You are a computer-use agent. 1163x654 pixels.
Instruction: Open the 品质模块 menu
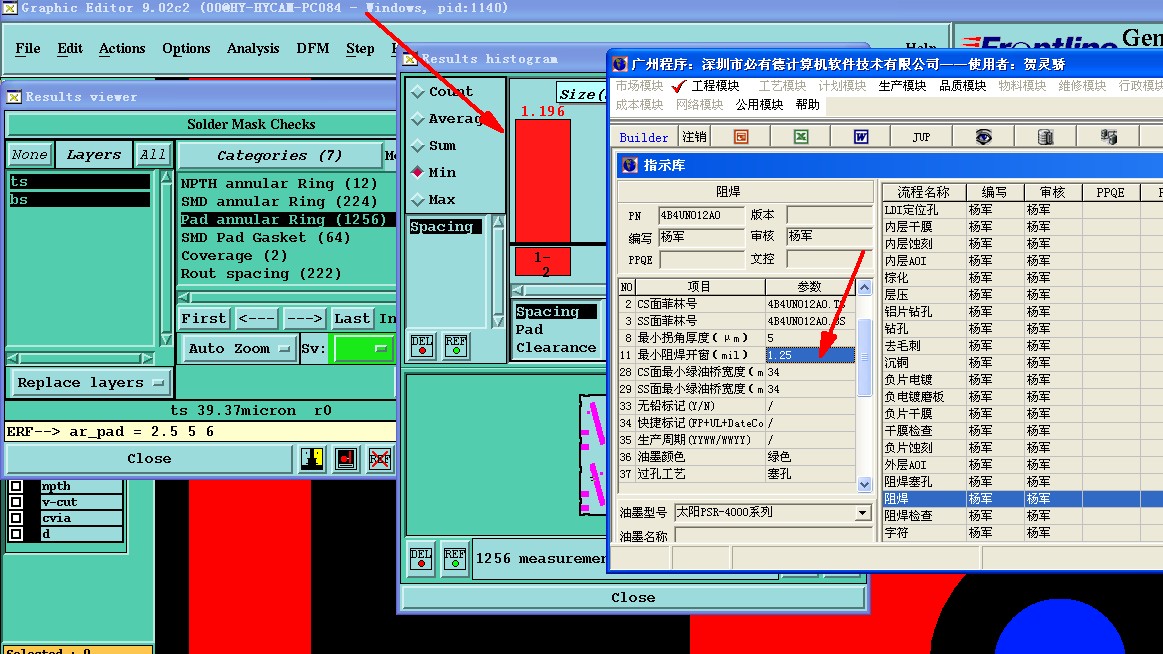point(963,86)
